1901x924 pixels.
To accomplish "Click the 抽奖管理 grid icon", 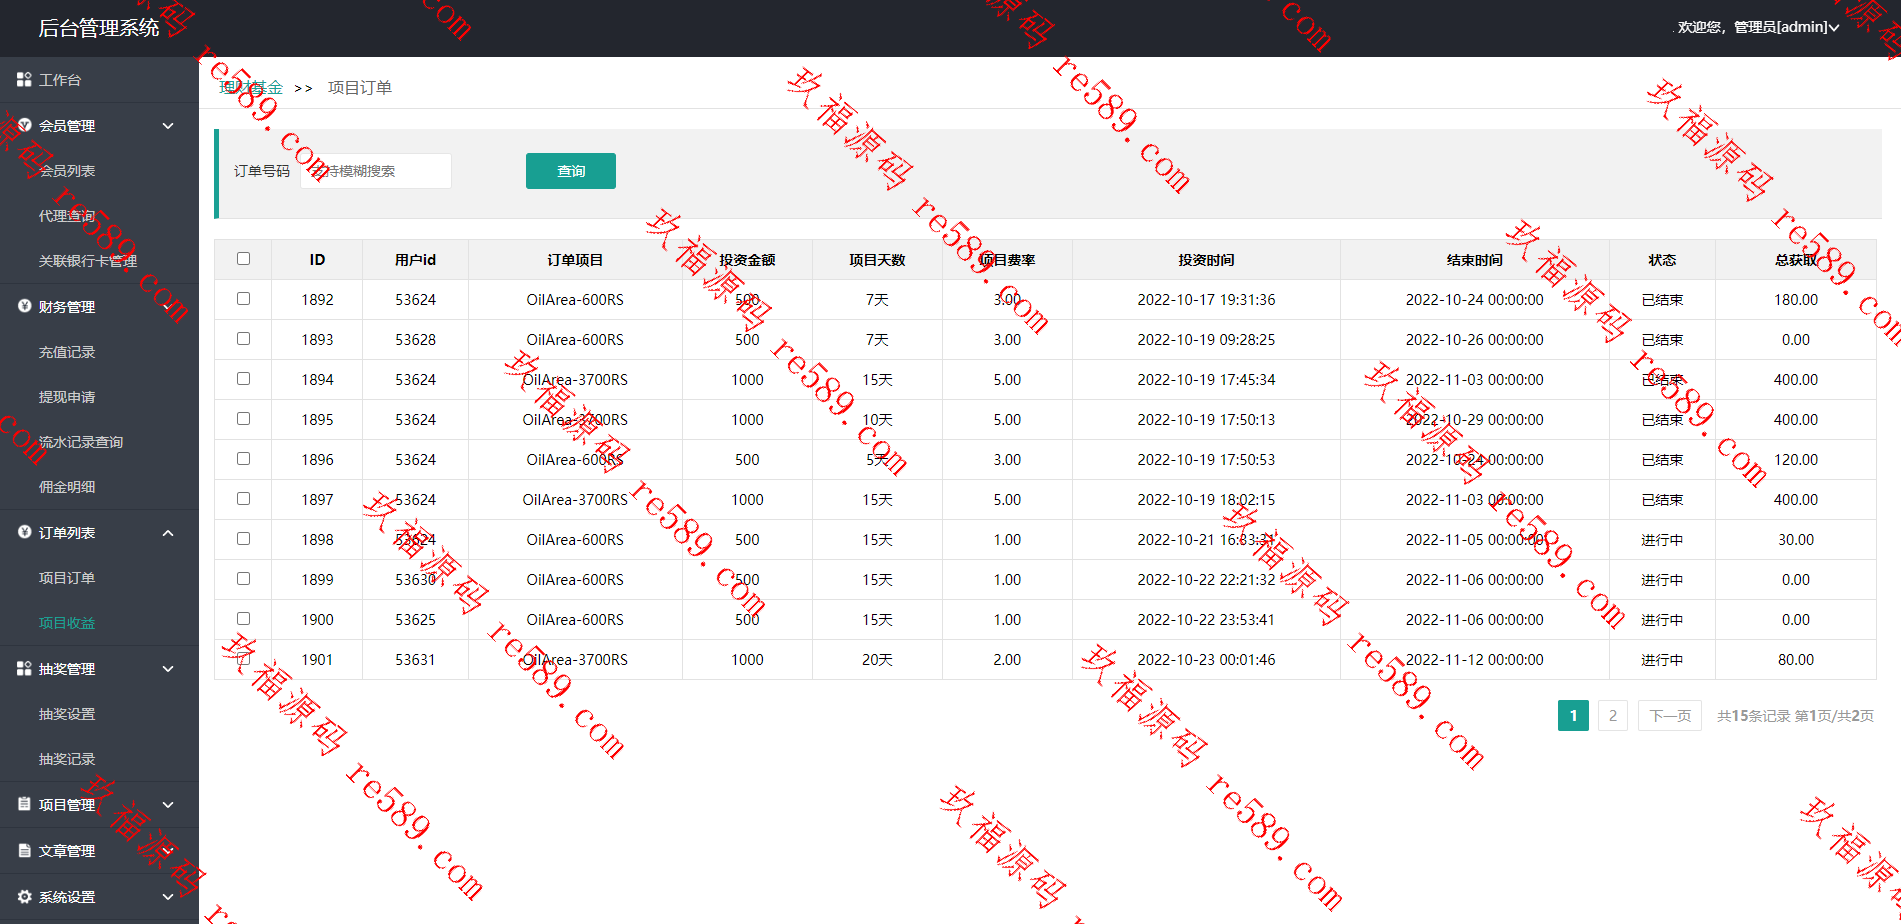I will pyautogui.click(x=24, y=668).
